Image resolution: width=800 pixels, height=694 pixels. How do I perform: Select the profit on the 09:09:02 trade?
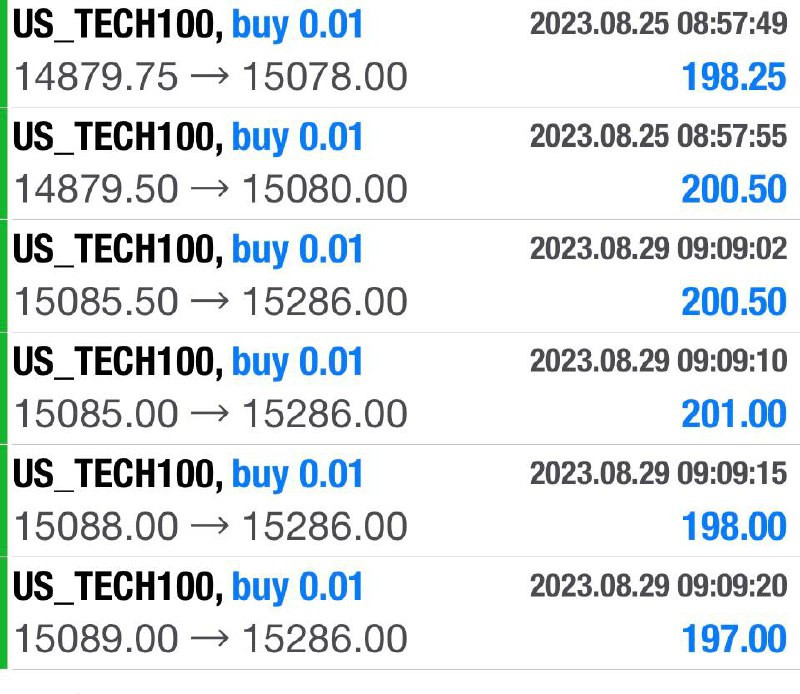pos(733,301)
